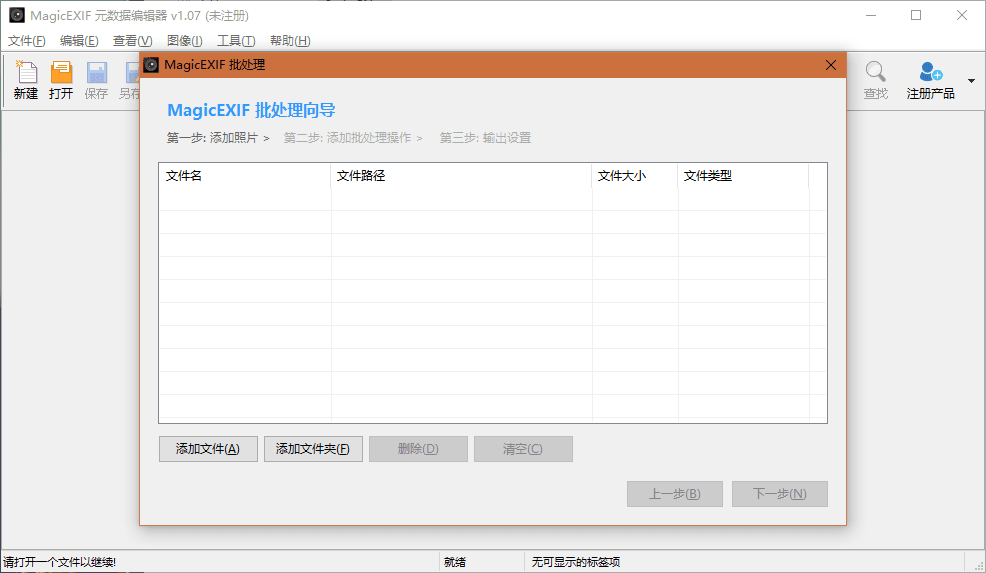The width and height of the screenshot is (986, 573).
Task: Click the 注册产品 register product icon
Action: pyautogui.click(x=931, y=72)
